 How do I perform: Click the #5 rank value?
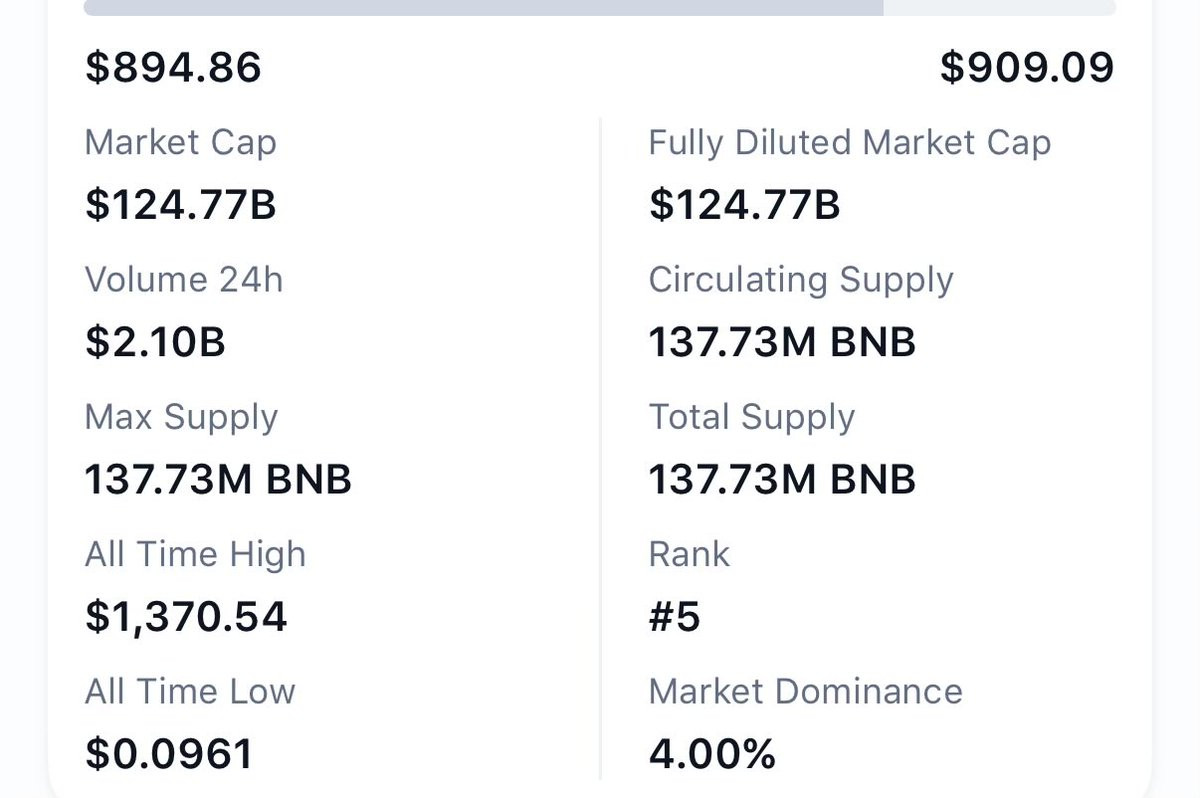tap(674, 617)
